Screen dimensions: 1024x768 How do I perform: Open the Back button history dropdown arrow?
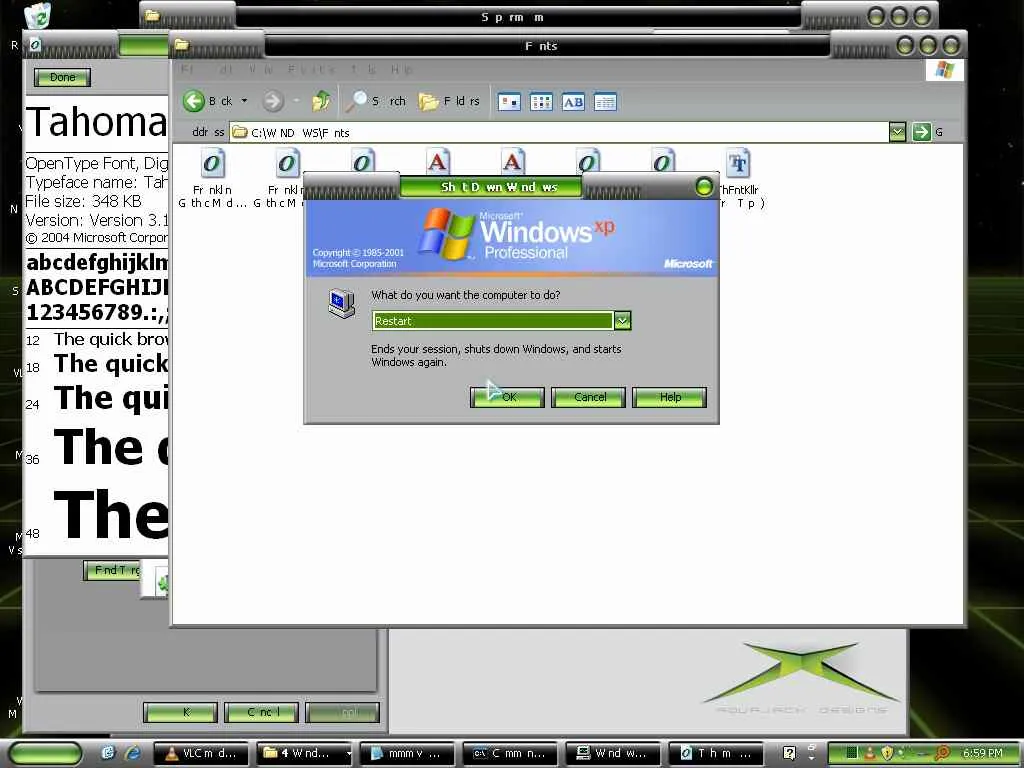tap(244, 101)
